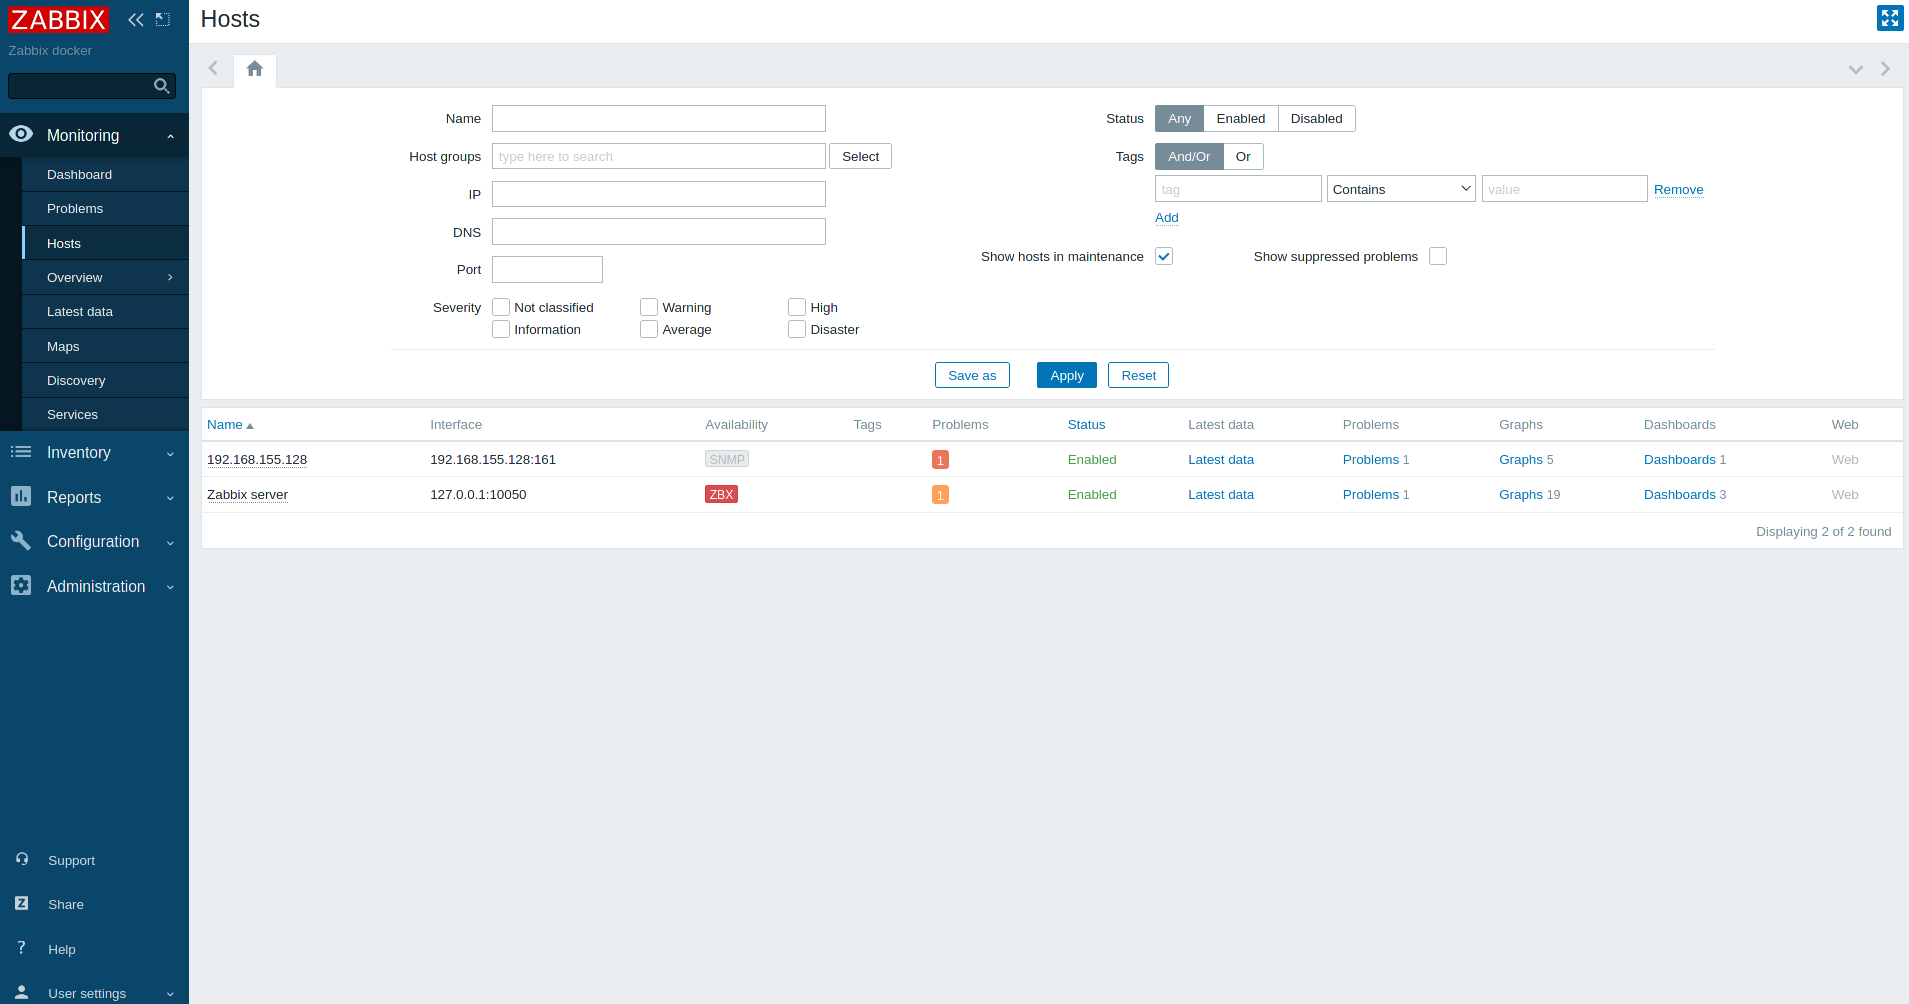Check Show suppressed problems box

click(x=1438, y=257)
